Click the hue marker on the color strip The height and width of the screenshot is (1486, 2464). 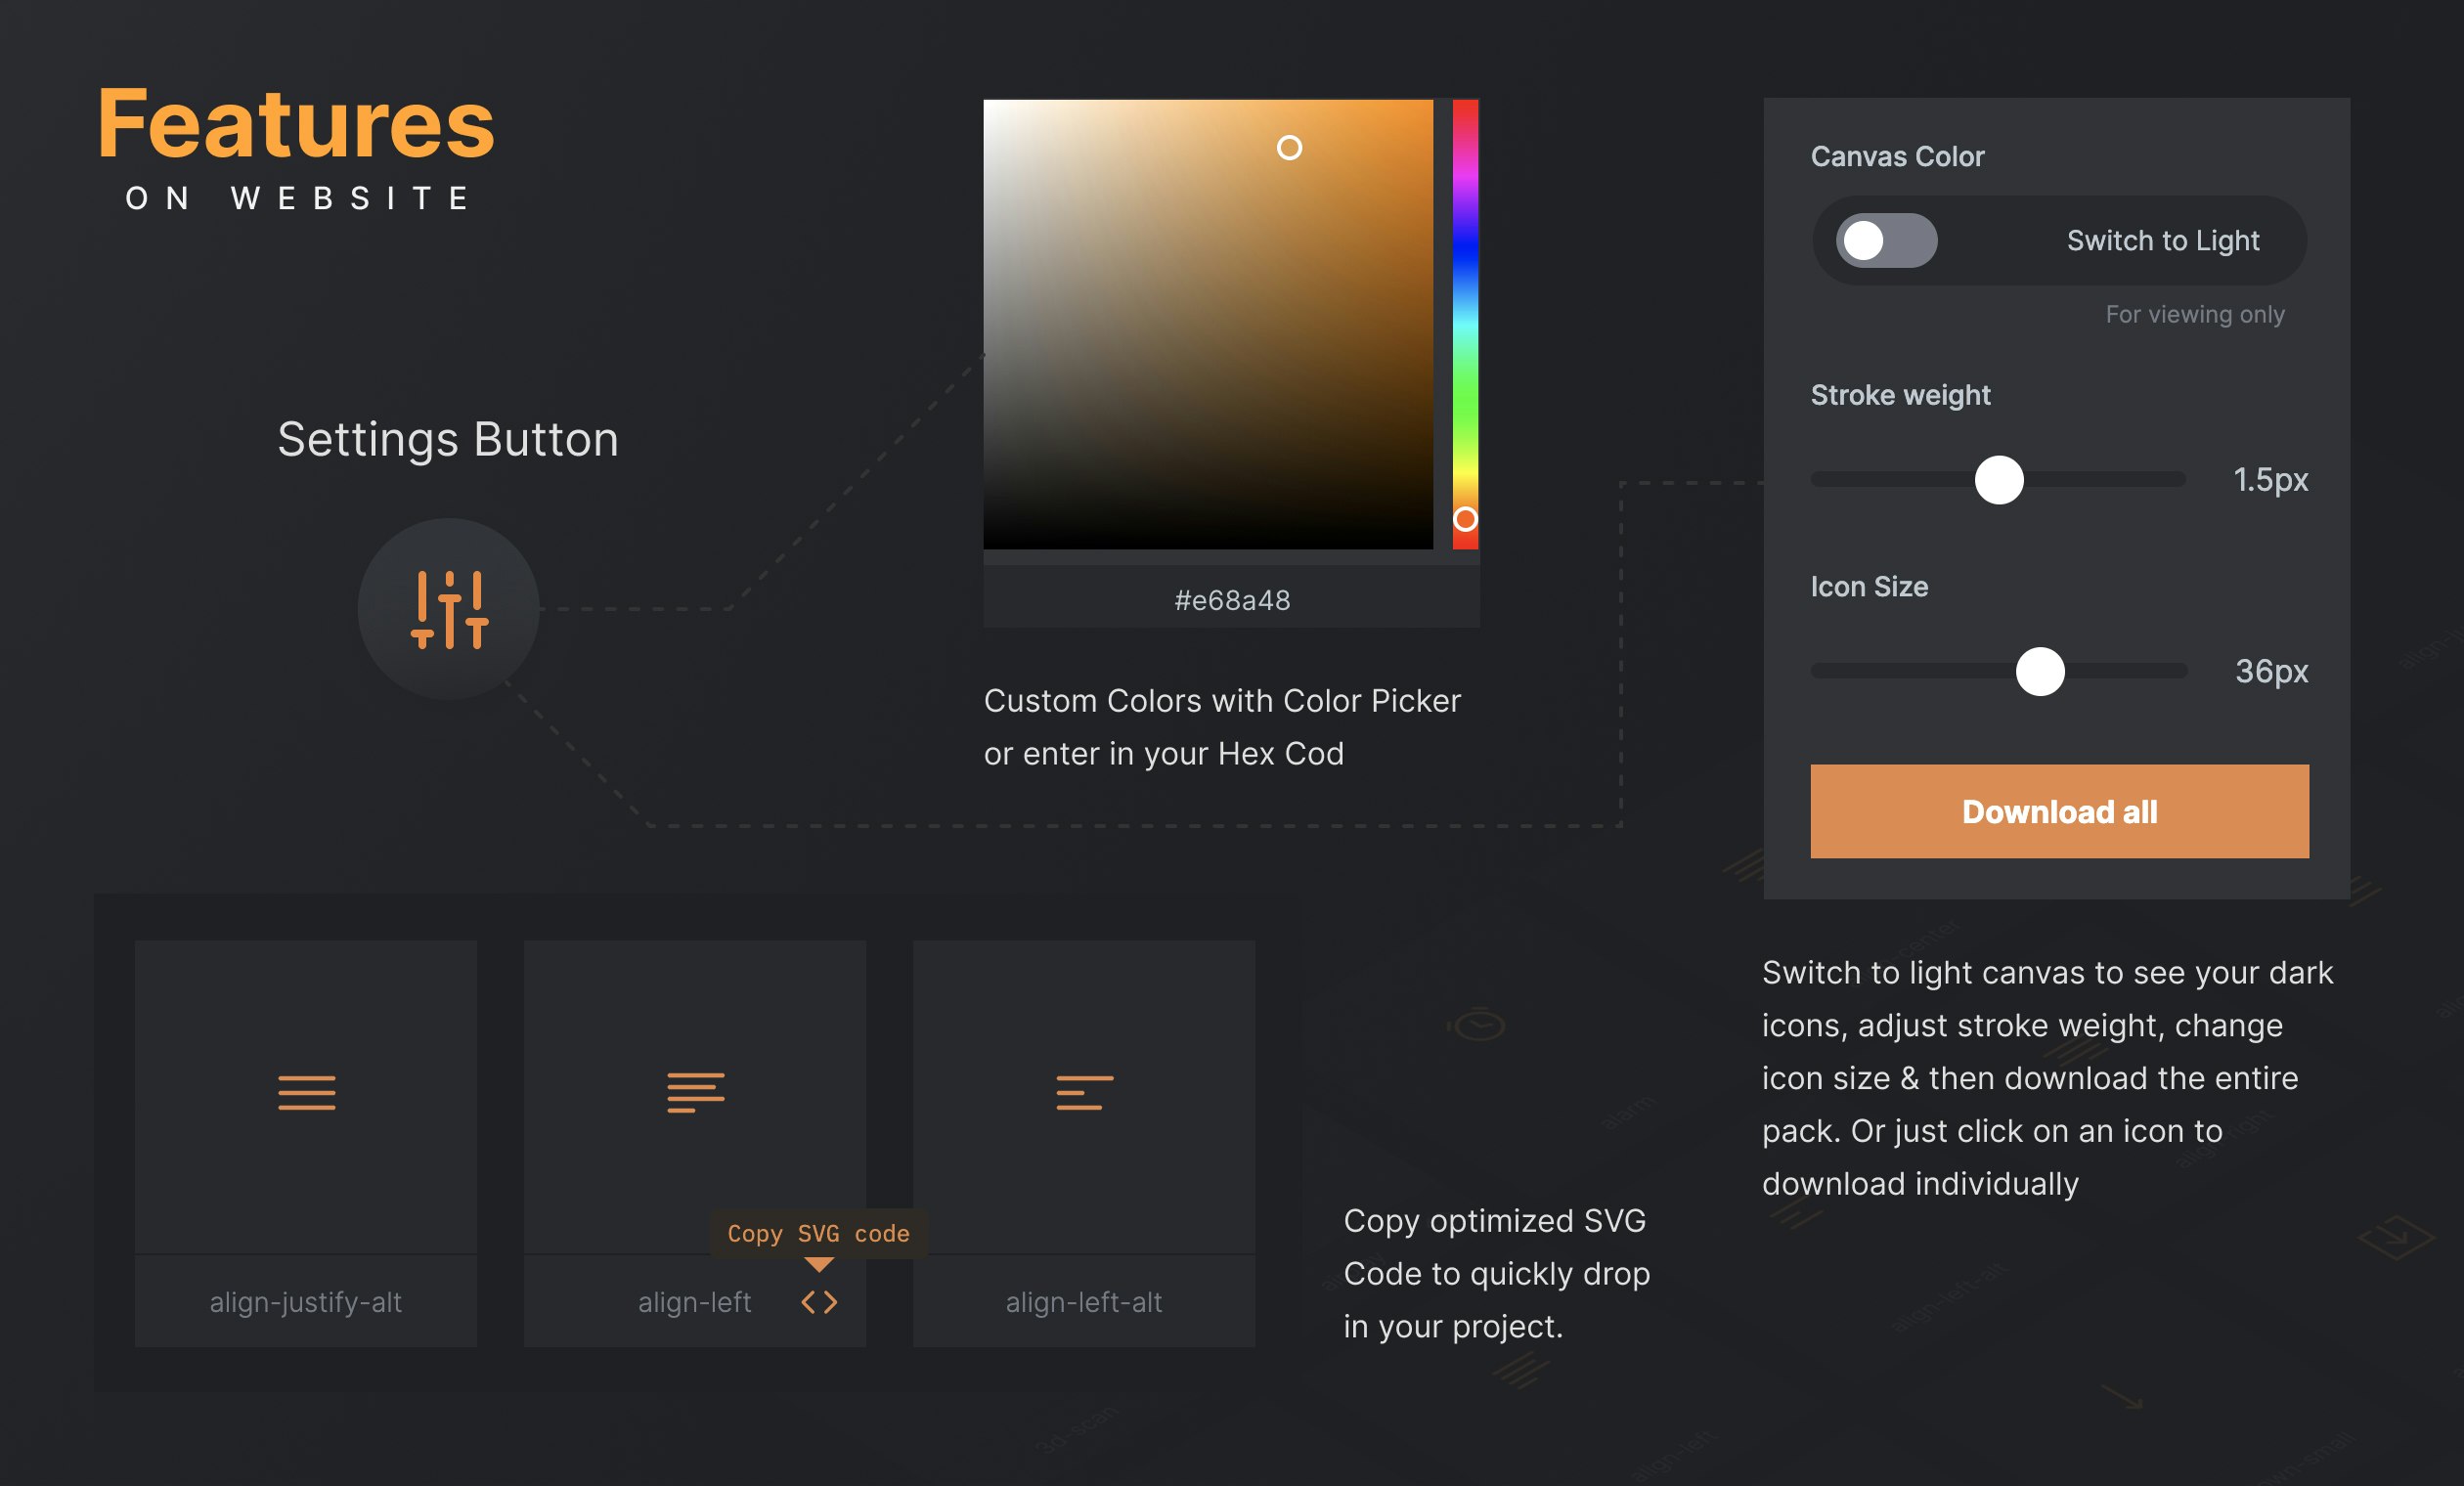(x=1465, y=519)
